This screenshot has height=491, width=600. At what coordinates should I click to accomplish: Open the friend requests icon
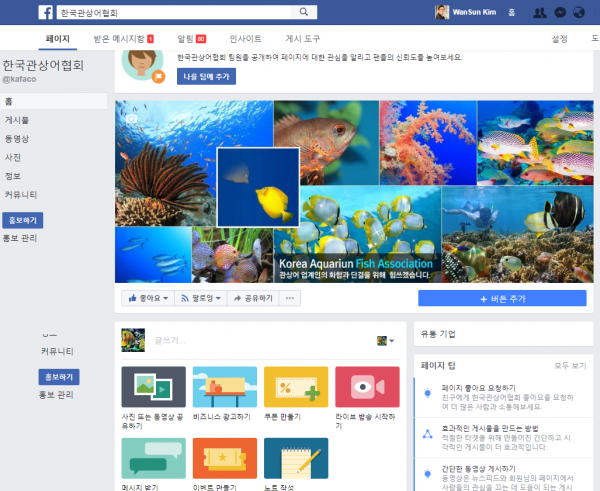[540, 12]
